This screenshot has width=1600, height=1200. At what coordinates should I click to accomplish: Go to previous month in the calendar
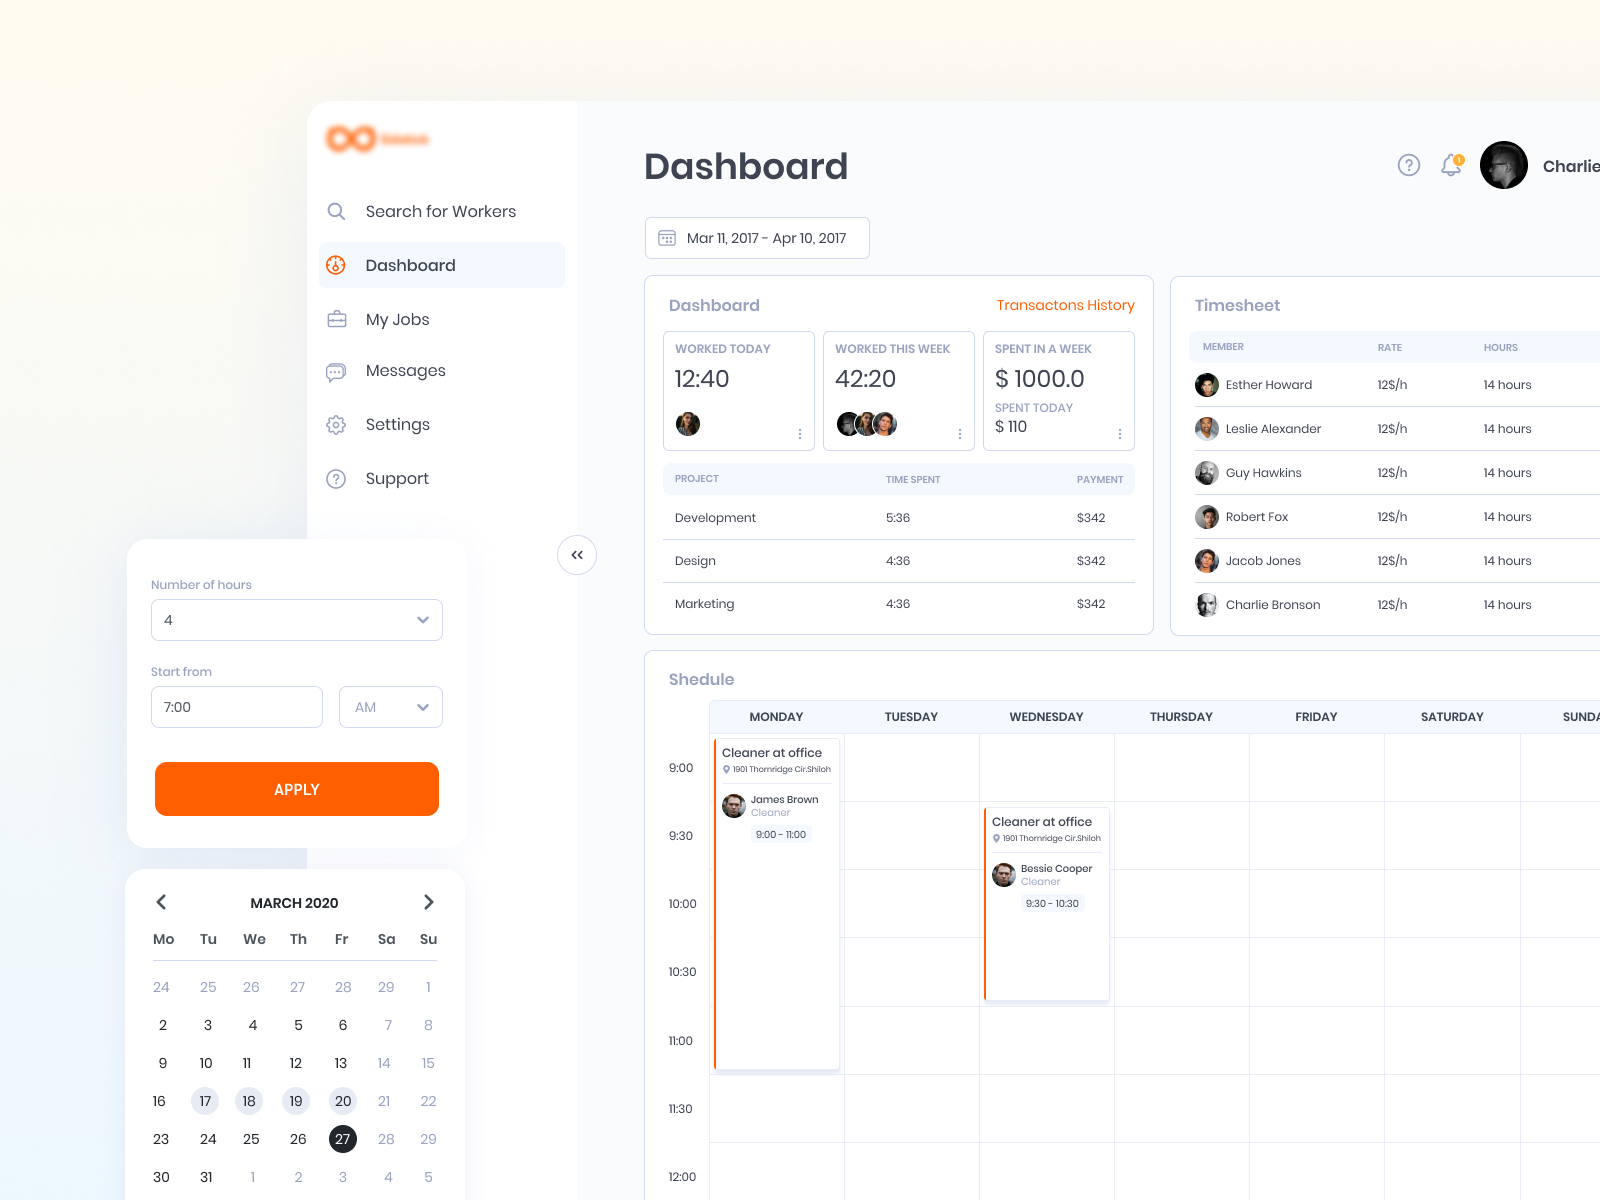pyautogui.click(x=161, y=902)
